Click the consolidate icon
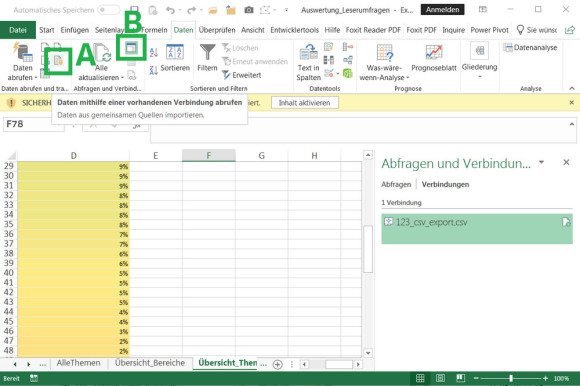 [x=348, y=47]
